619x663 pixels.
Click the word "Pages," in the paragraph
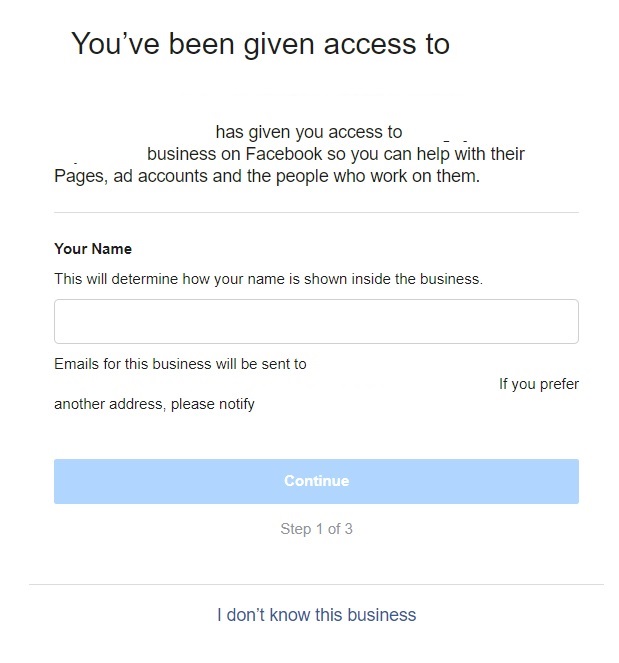pos(81,177)
